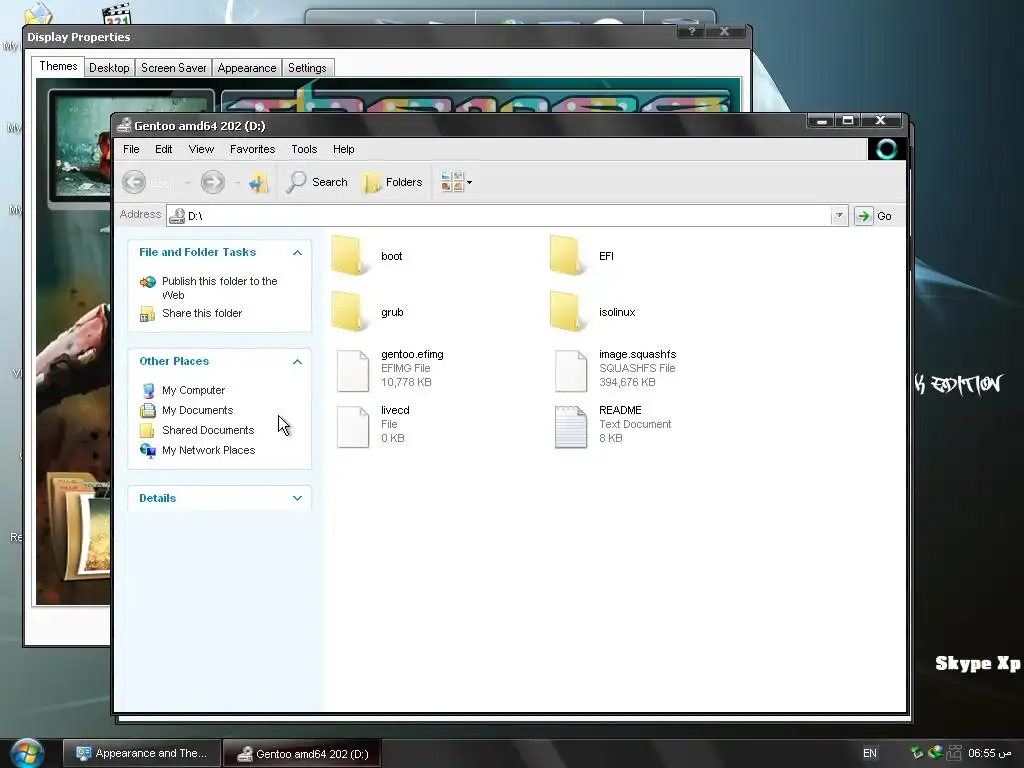Click the EN language indicator
The image size is (1024, 768).
click(x=869, y=753)
